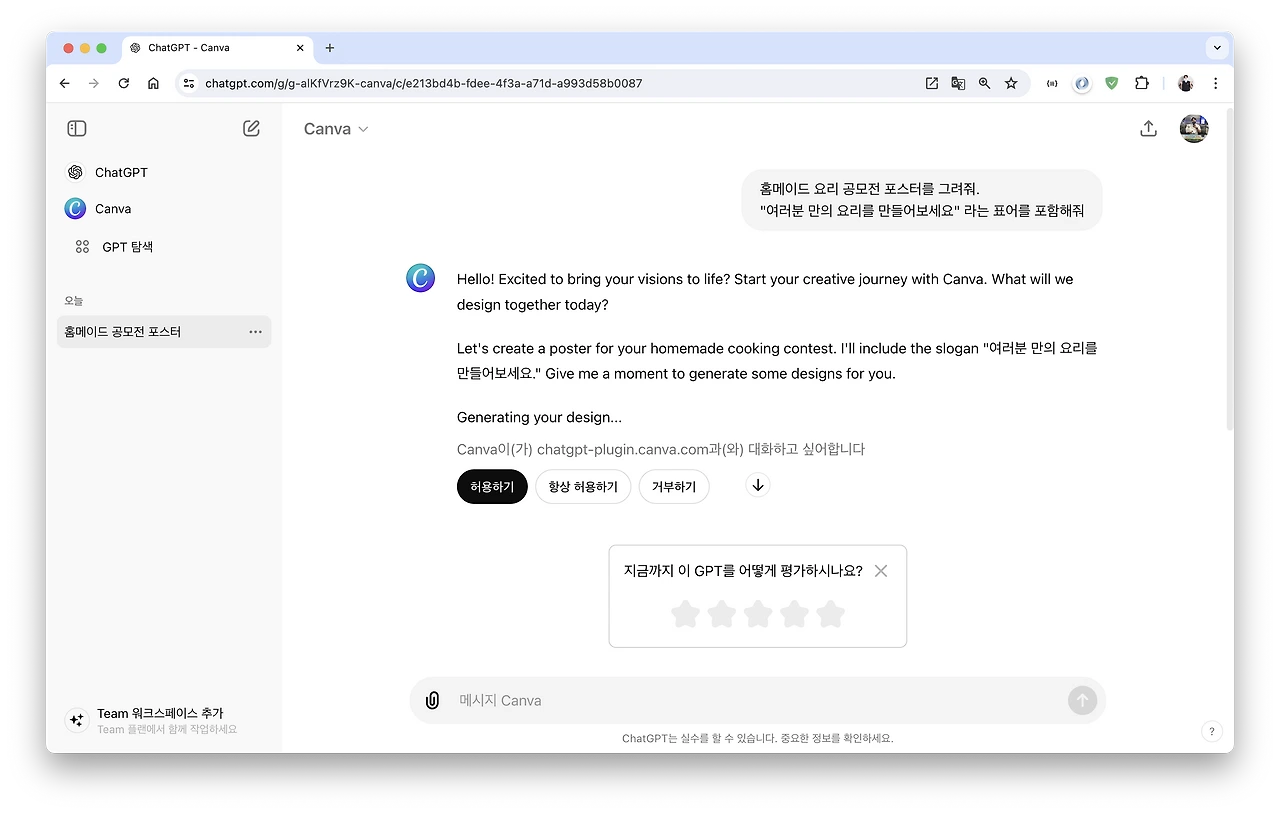Click the 항상 허용하기 button
Screen dimensions: 1280x814
click(x=583, y=487)
